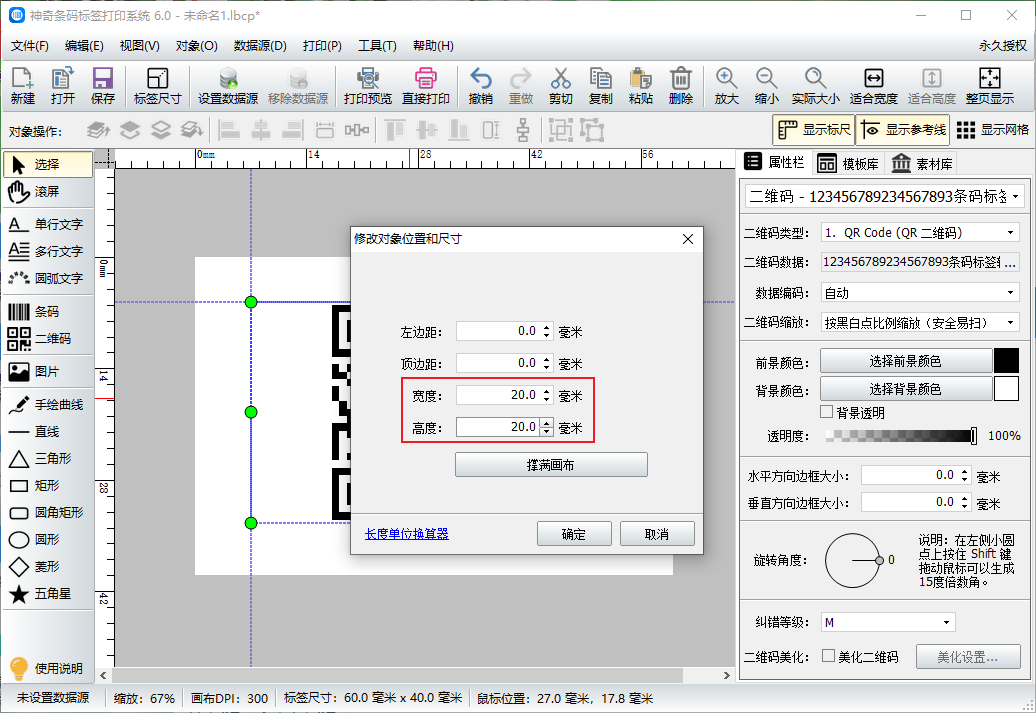Cancel the dialog with 取消

(657, 534)
